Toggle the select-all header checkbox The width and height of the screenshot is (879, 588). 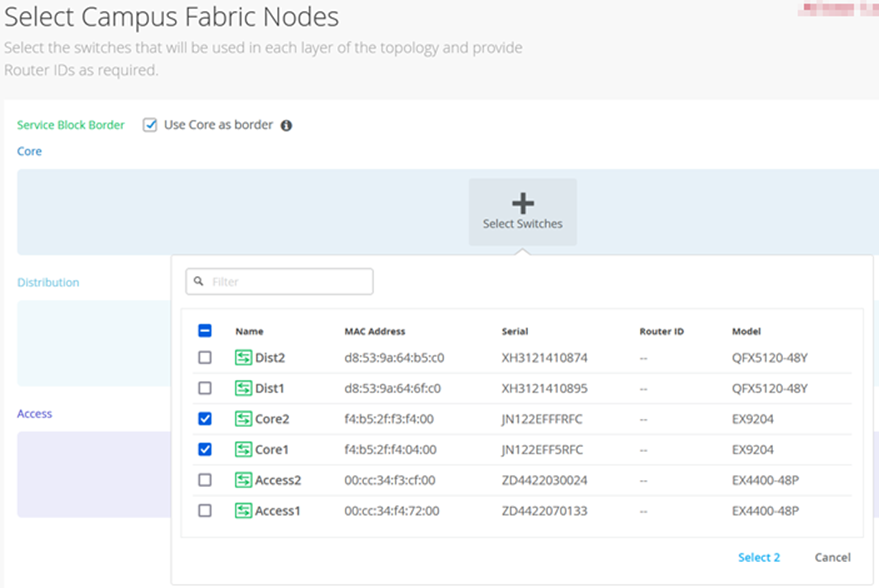(x=205, y=331)
